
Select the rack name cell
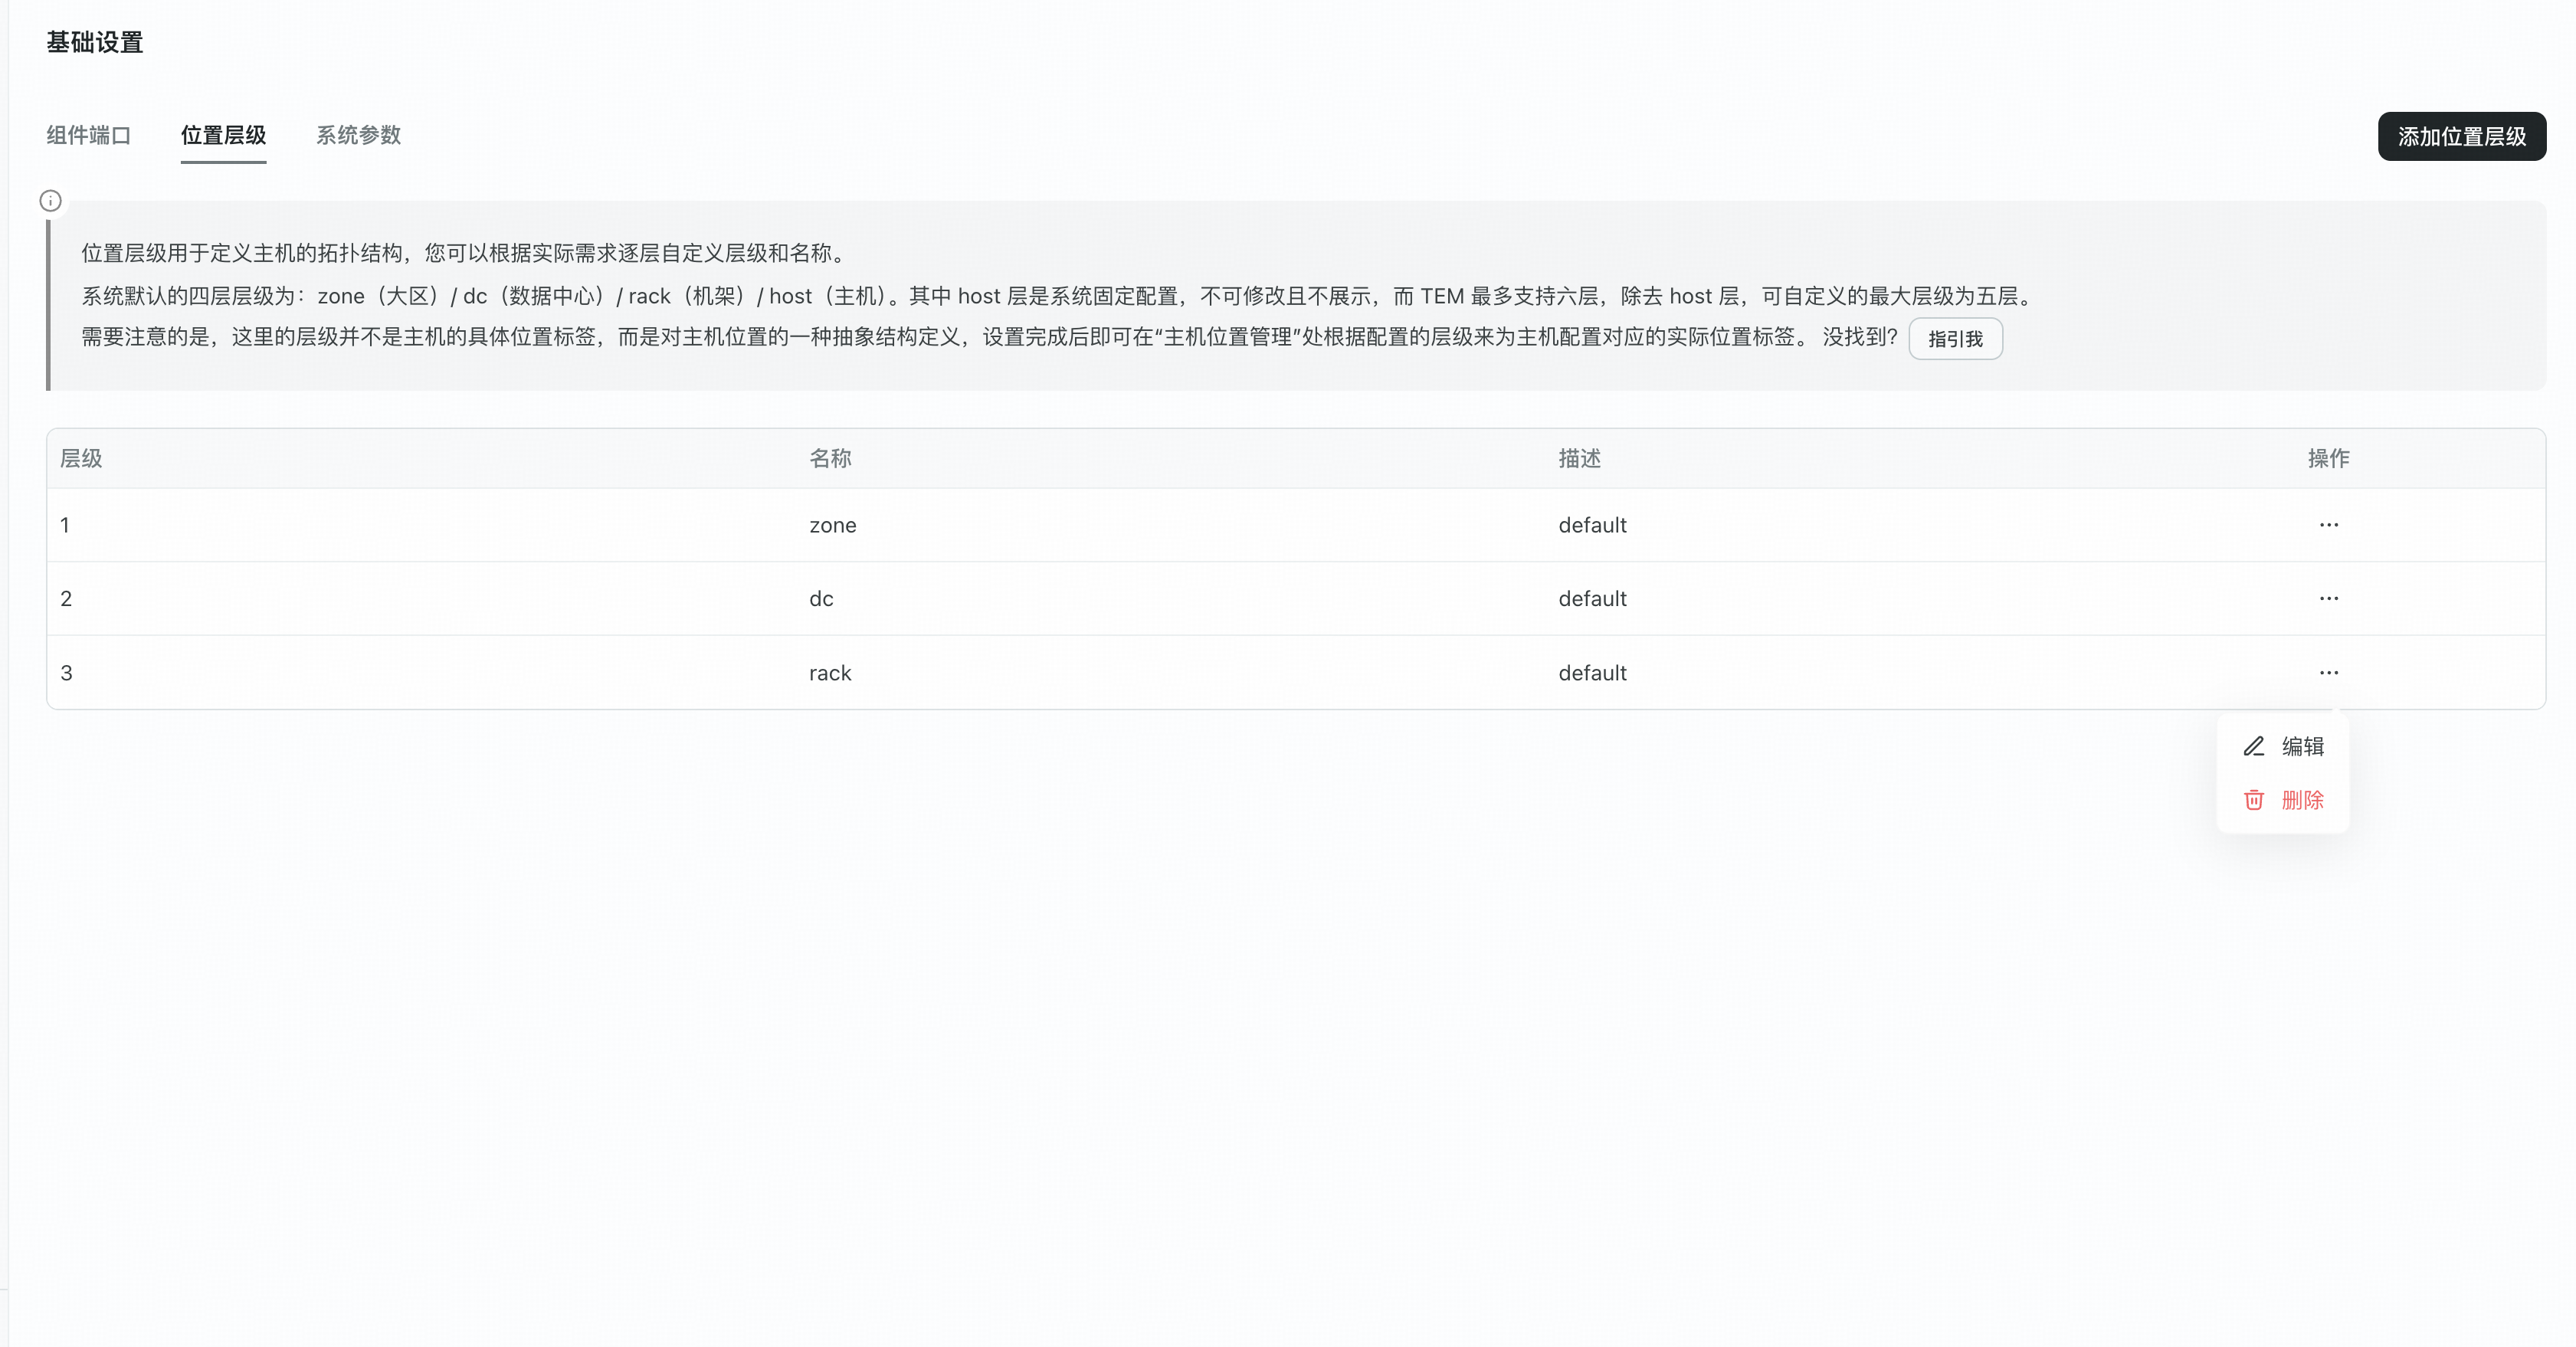click(x=830, y=673)
